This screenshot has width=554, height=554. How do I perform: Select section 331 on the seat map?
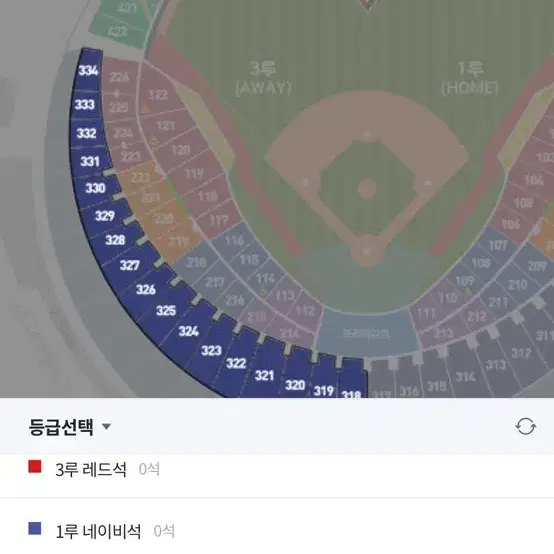click(x=90, y=161)
